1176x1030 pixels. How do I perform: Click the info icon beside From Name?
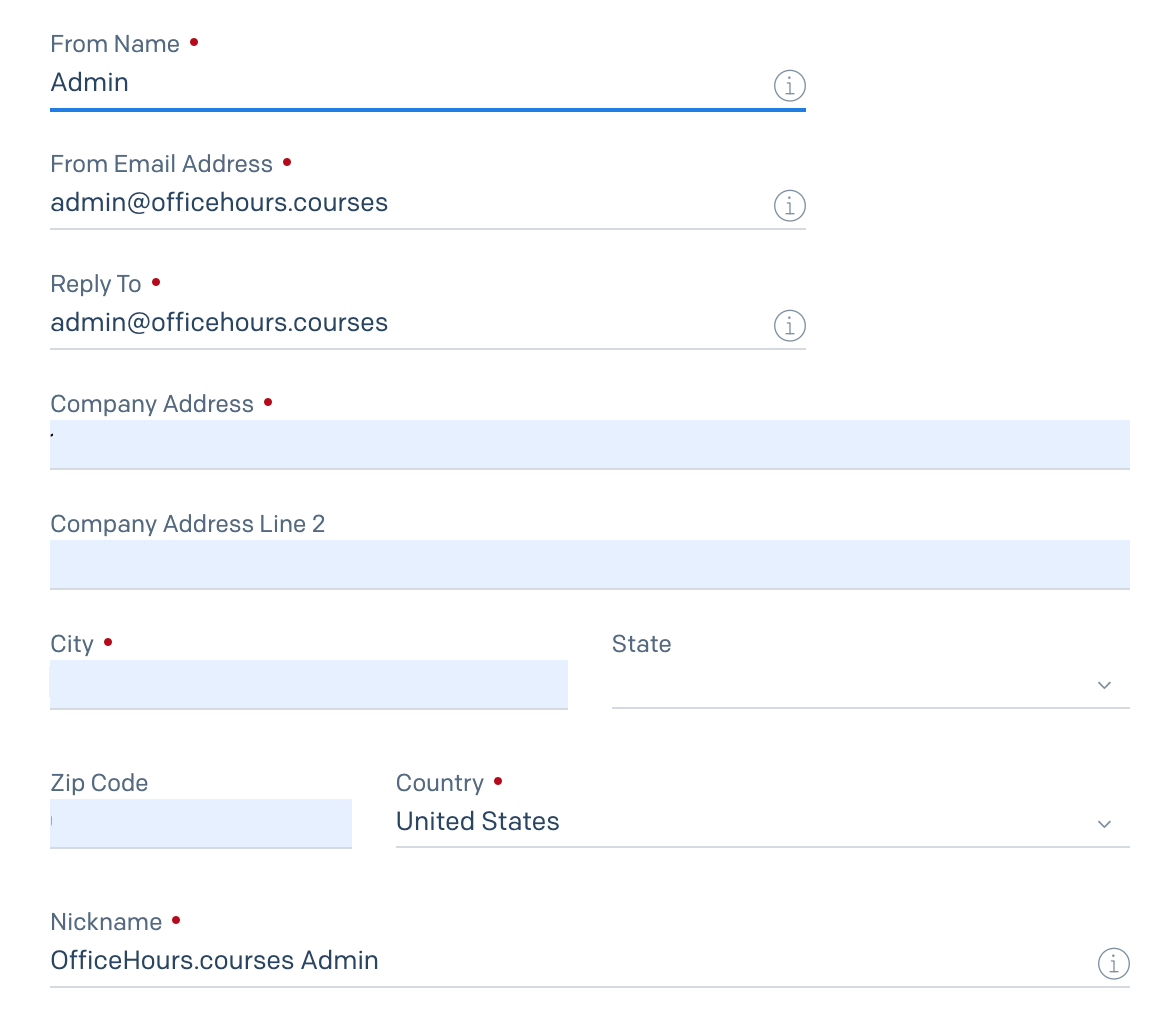(x=789, y=87)
